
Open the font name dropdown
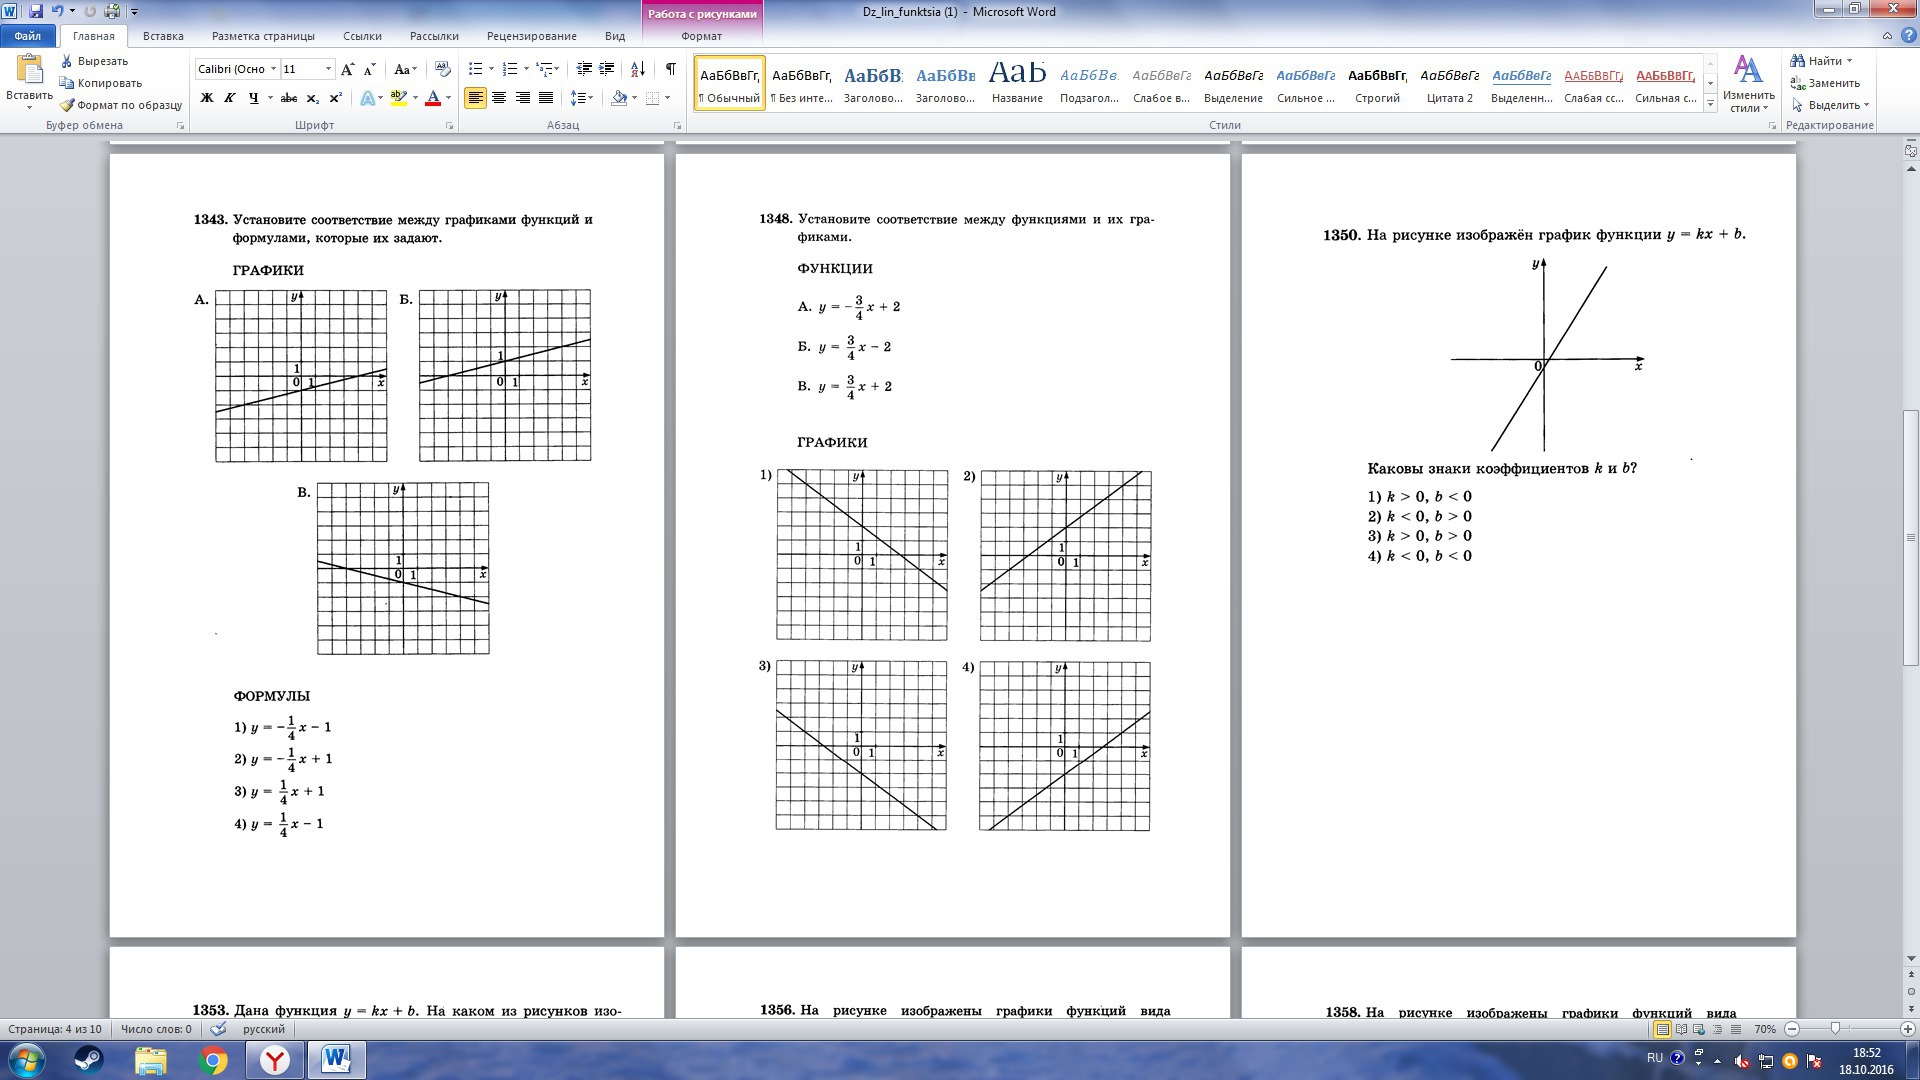click(x=273, y=69)
